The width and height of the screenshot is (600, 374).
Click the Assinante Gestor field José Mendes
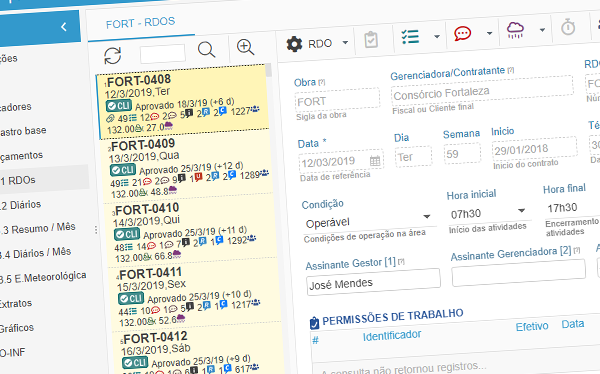(x=373, y=283)
